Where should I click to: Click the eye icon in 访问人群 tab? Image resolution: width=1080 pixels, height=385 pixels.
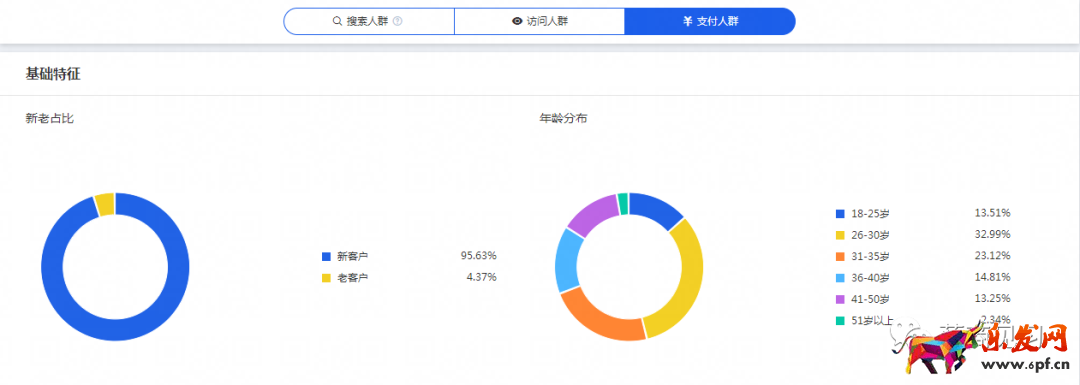pos(517,21)
